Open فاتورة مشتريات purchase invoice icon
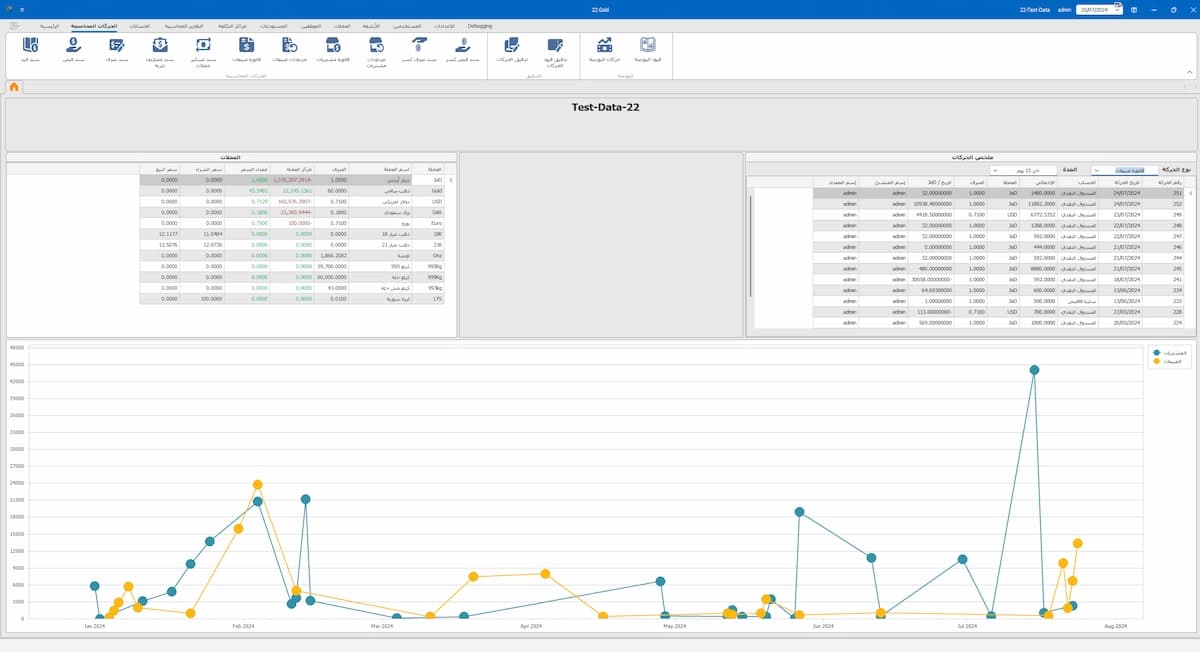The image size is (1200, 652). coord(333,44)
